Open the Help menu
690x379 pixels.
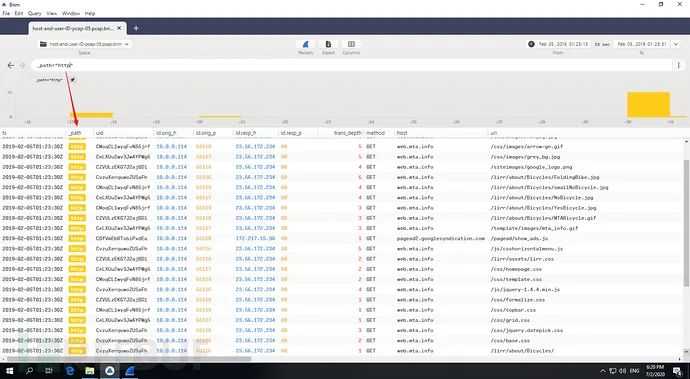[90, 14]
